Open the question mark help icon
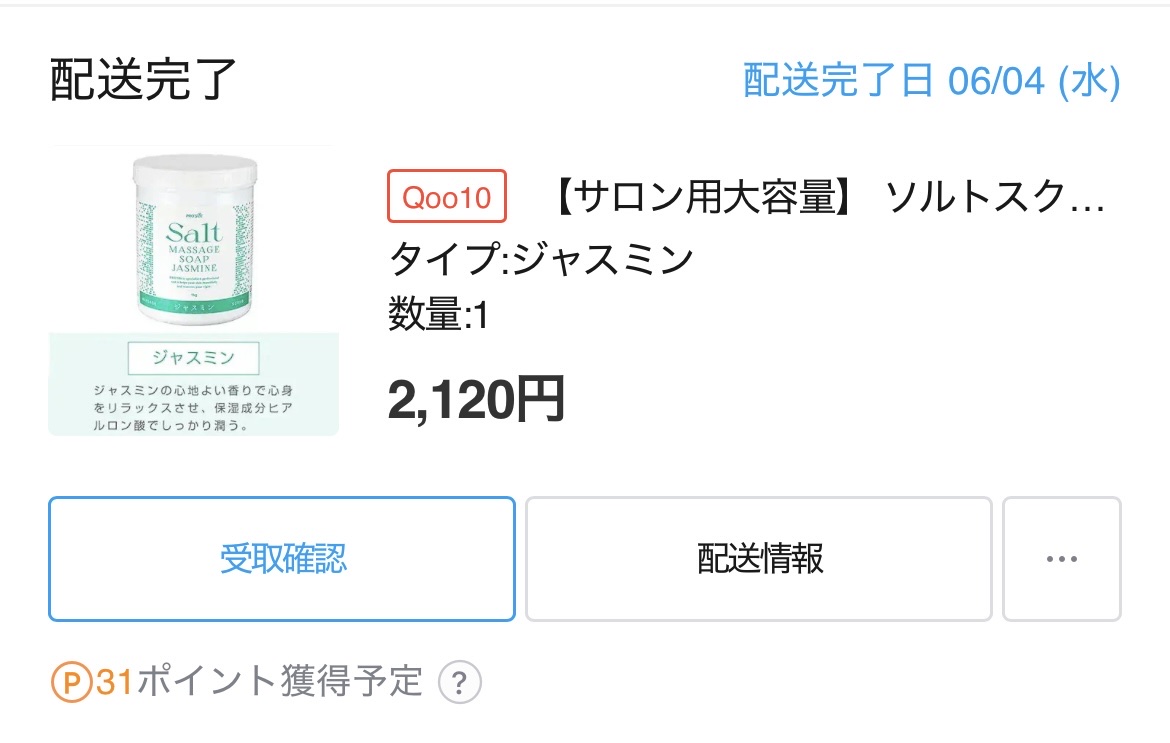 pyautogui.click(x=459, y=684)
